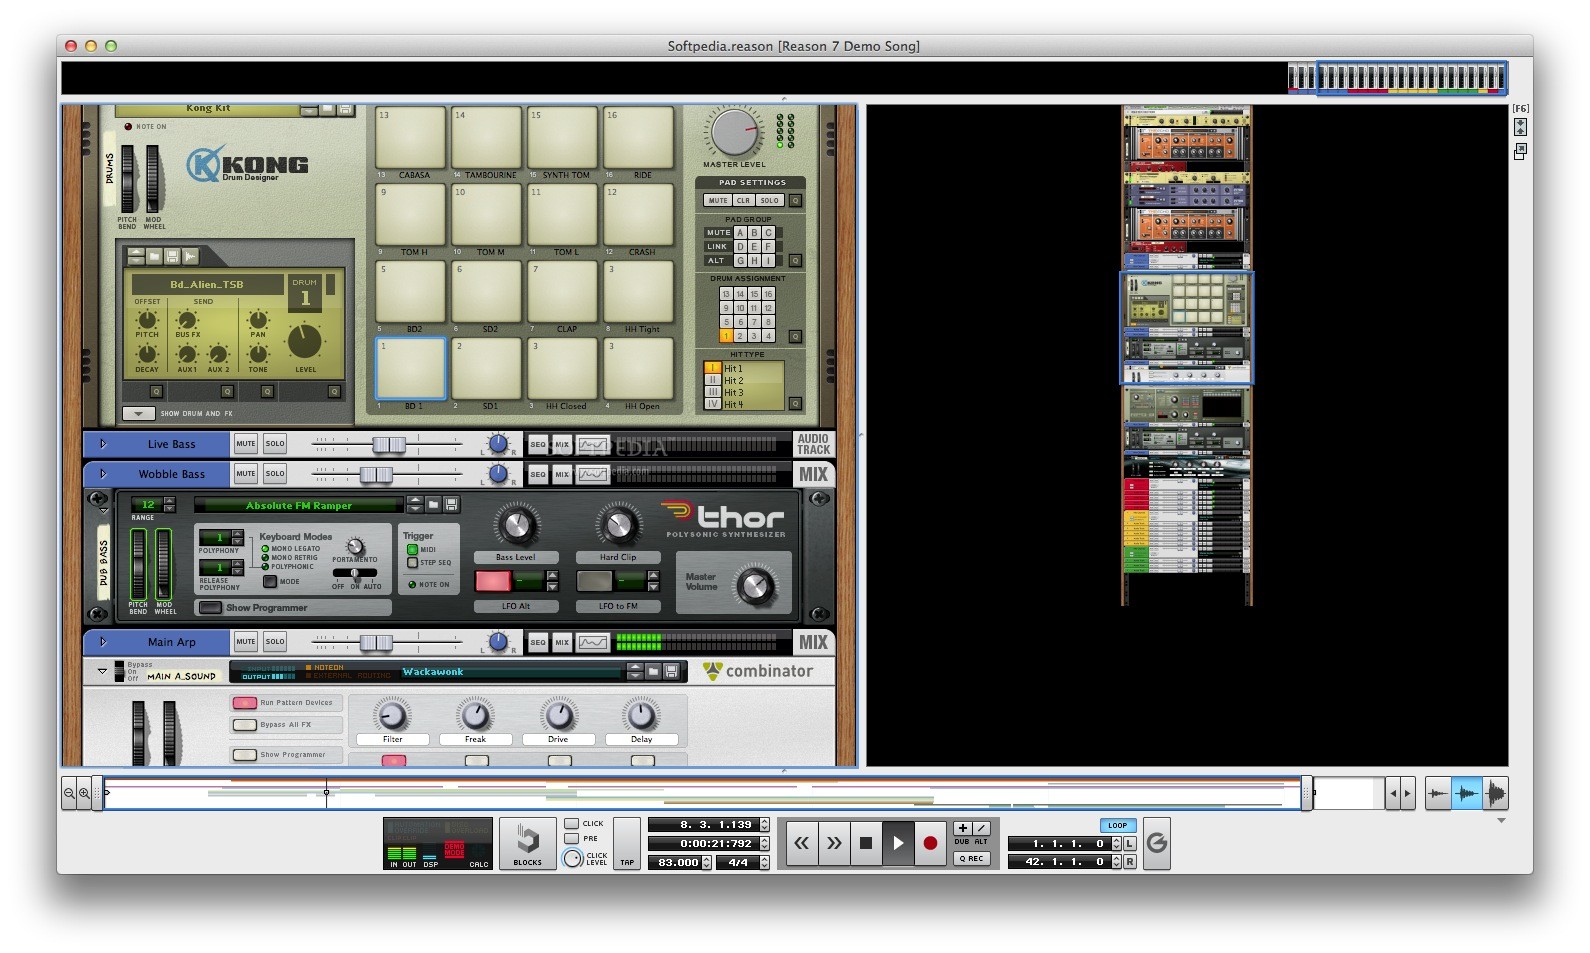The height and width of the screenshot is (953, 1590).
Task: Hit the BD 1 drum pad
Action: [410, 369]
